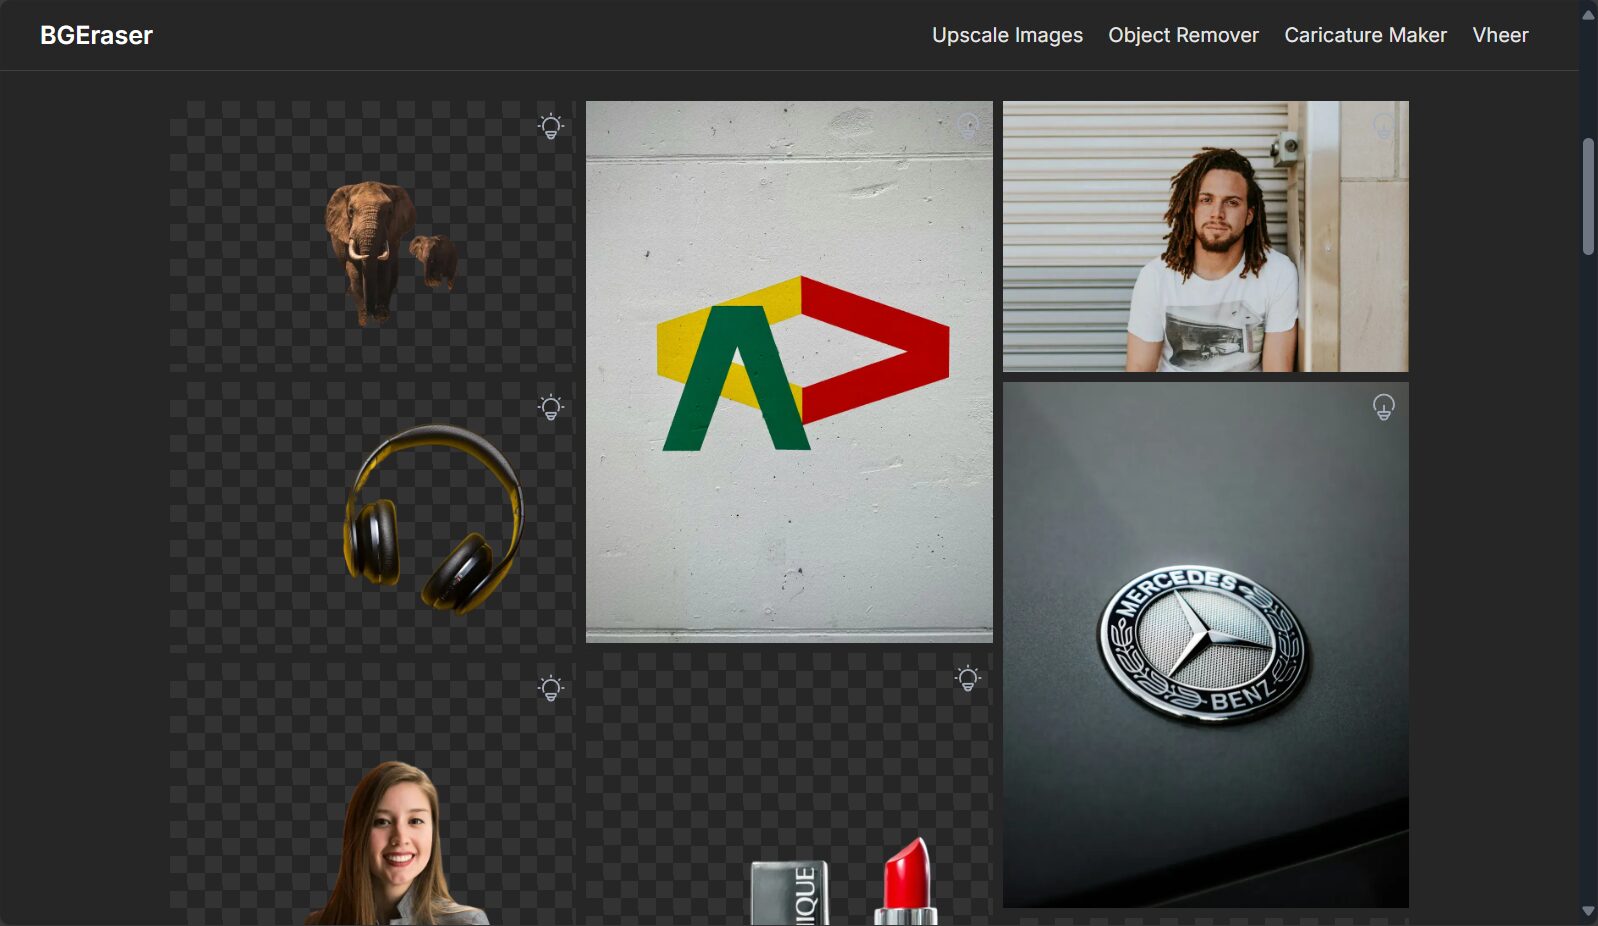Open the painted logo wall image
This screenshot has height=926, width=1598.
pyautogui.click(x=789, y=372)
